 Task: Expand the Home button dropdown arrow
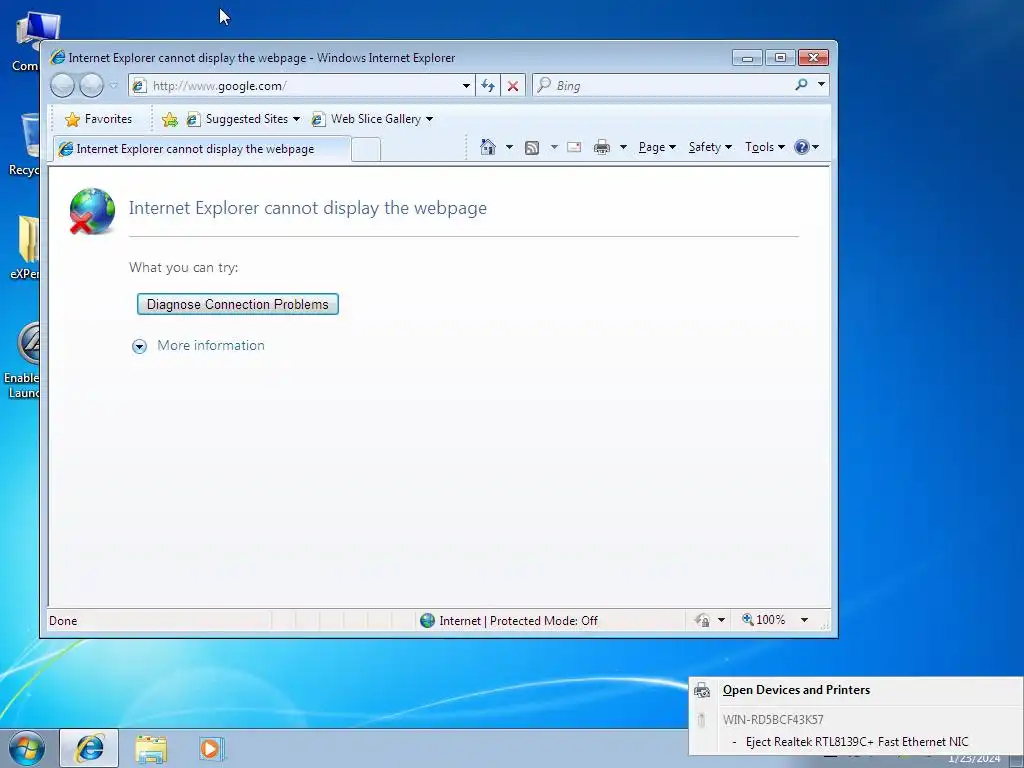click(x=509, y=147)
